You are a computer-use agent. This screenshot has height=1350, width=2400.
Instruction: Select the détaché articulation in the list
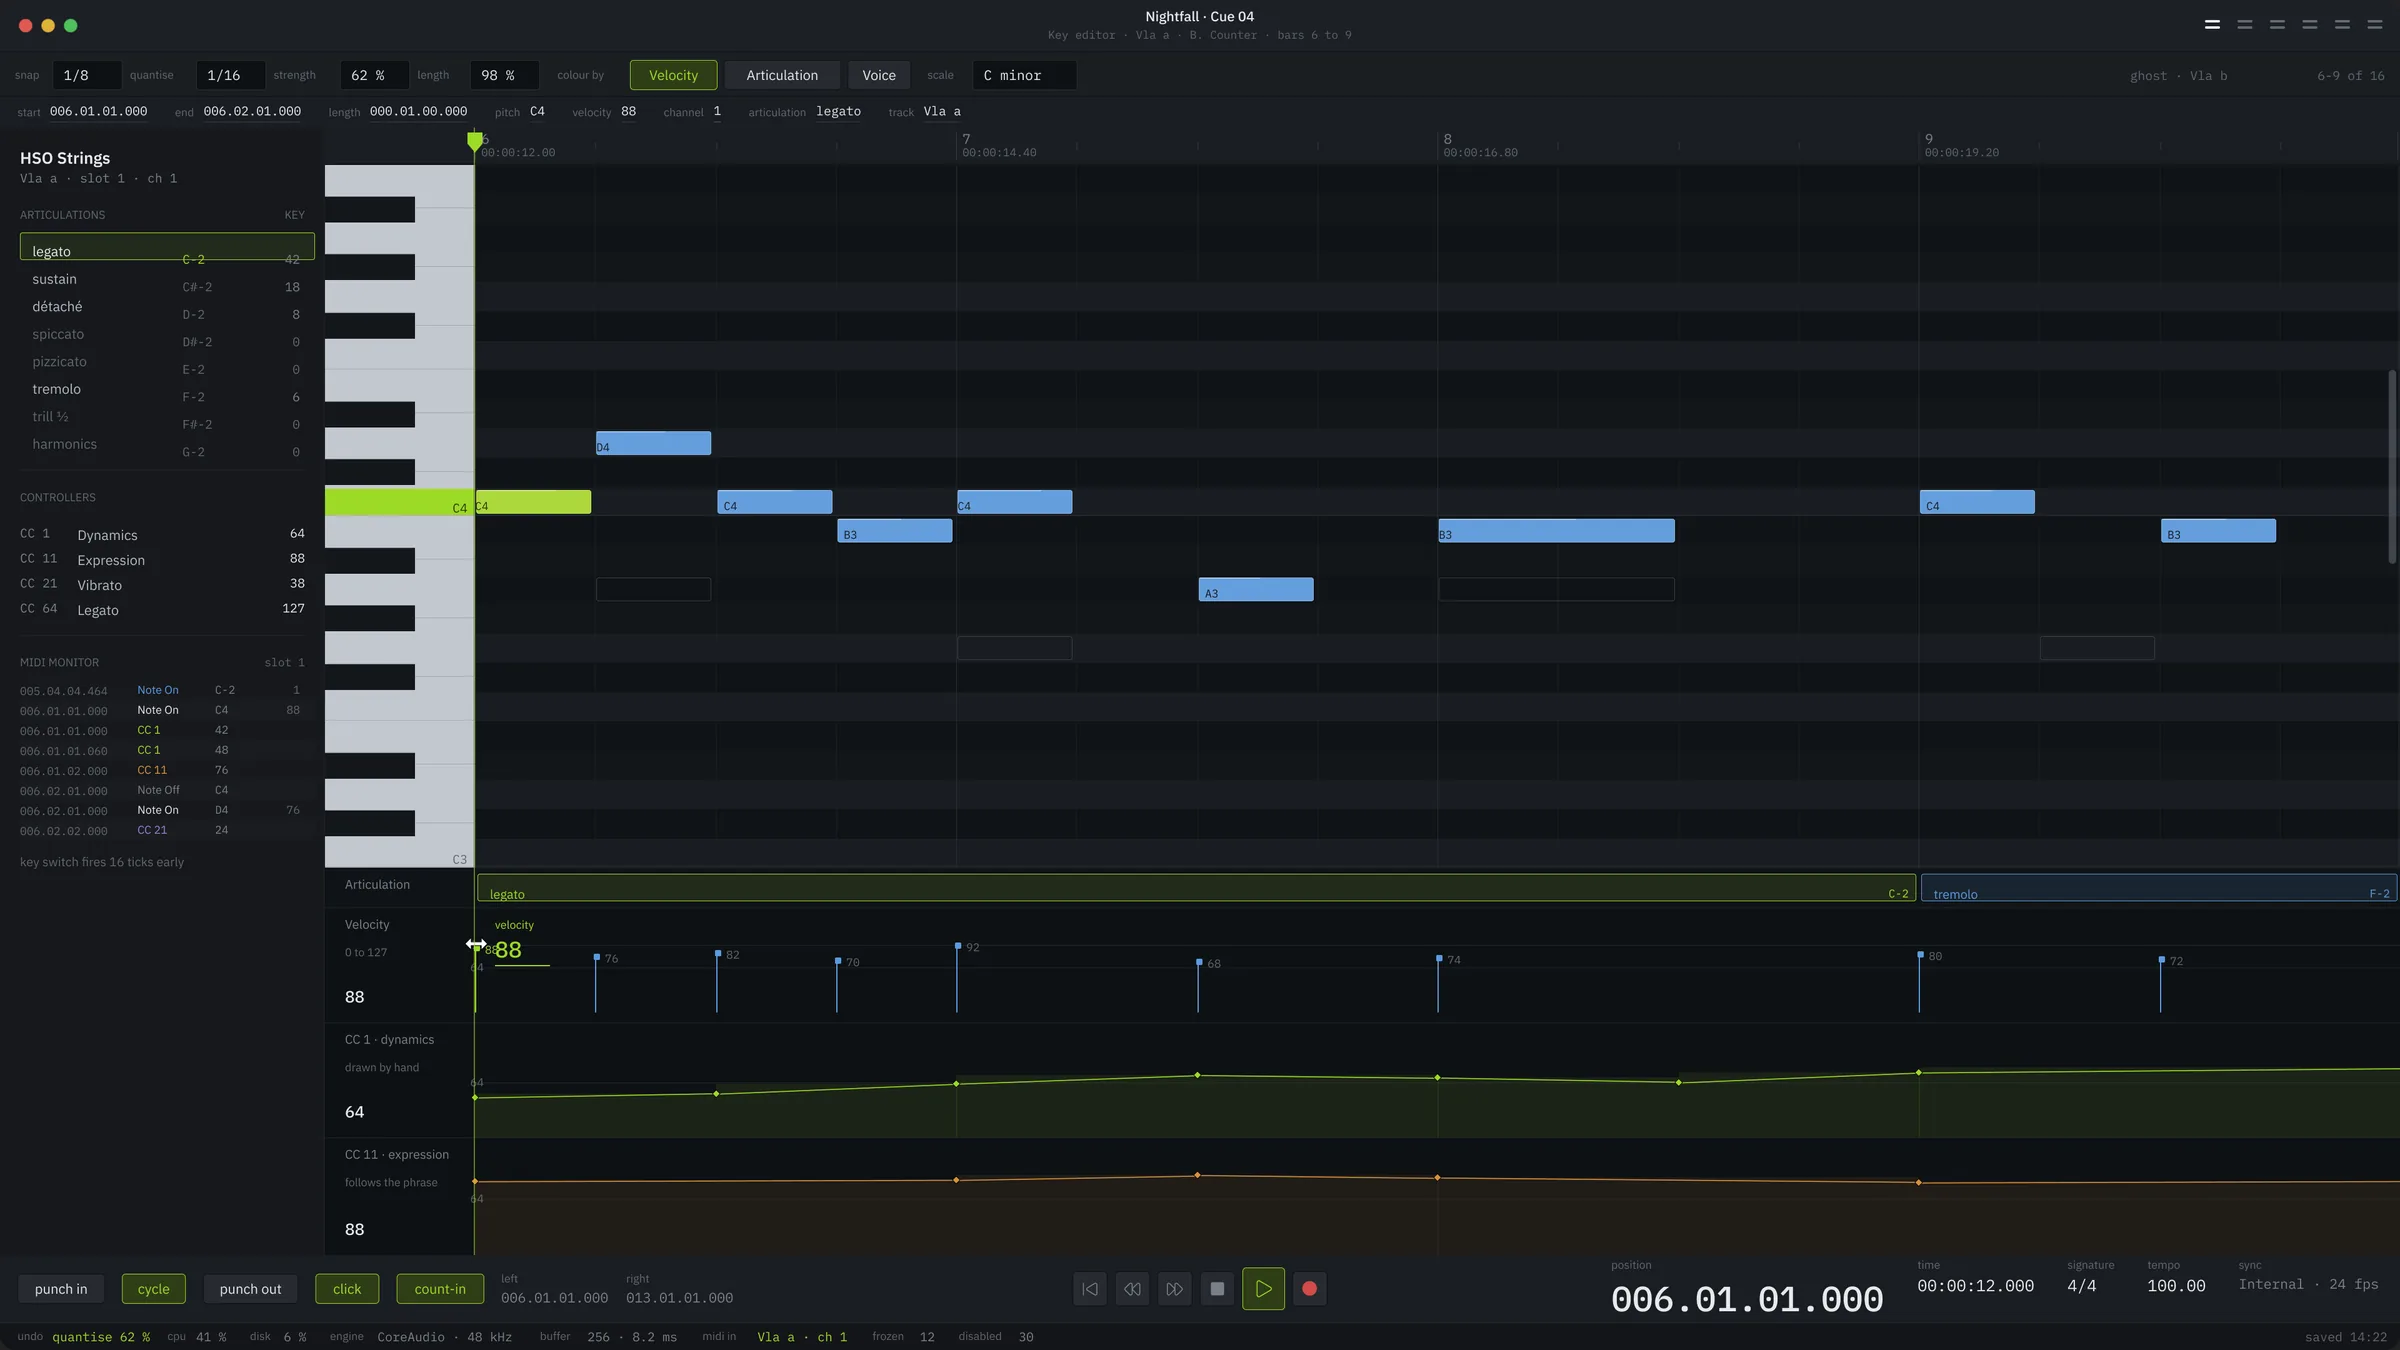[x=167, y=307]
